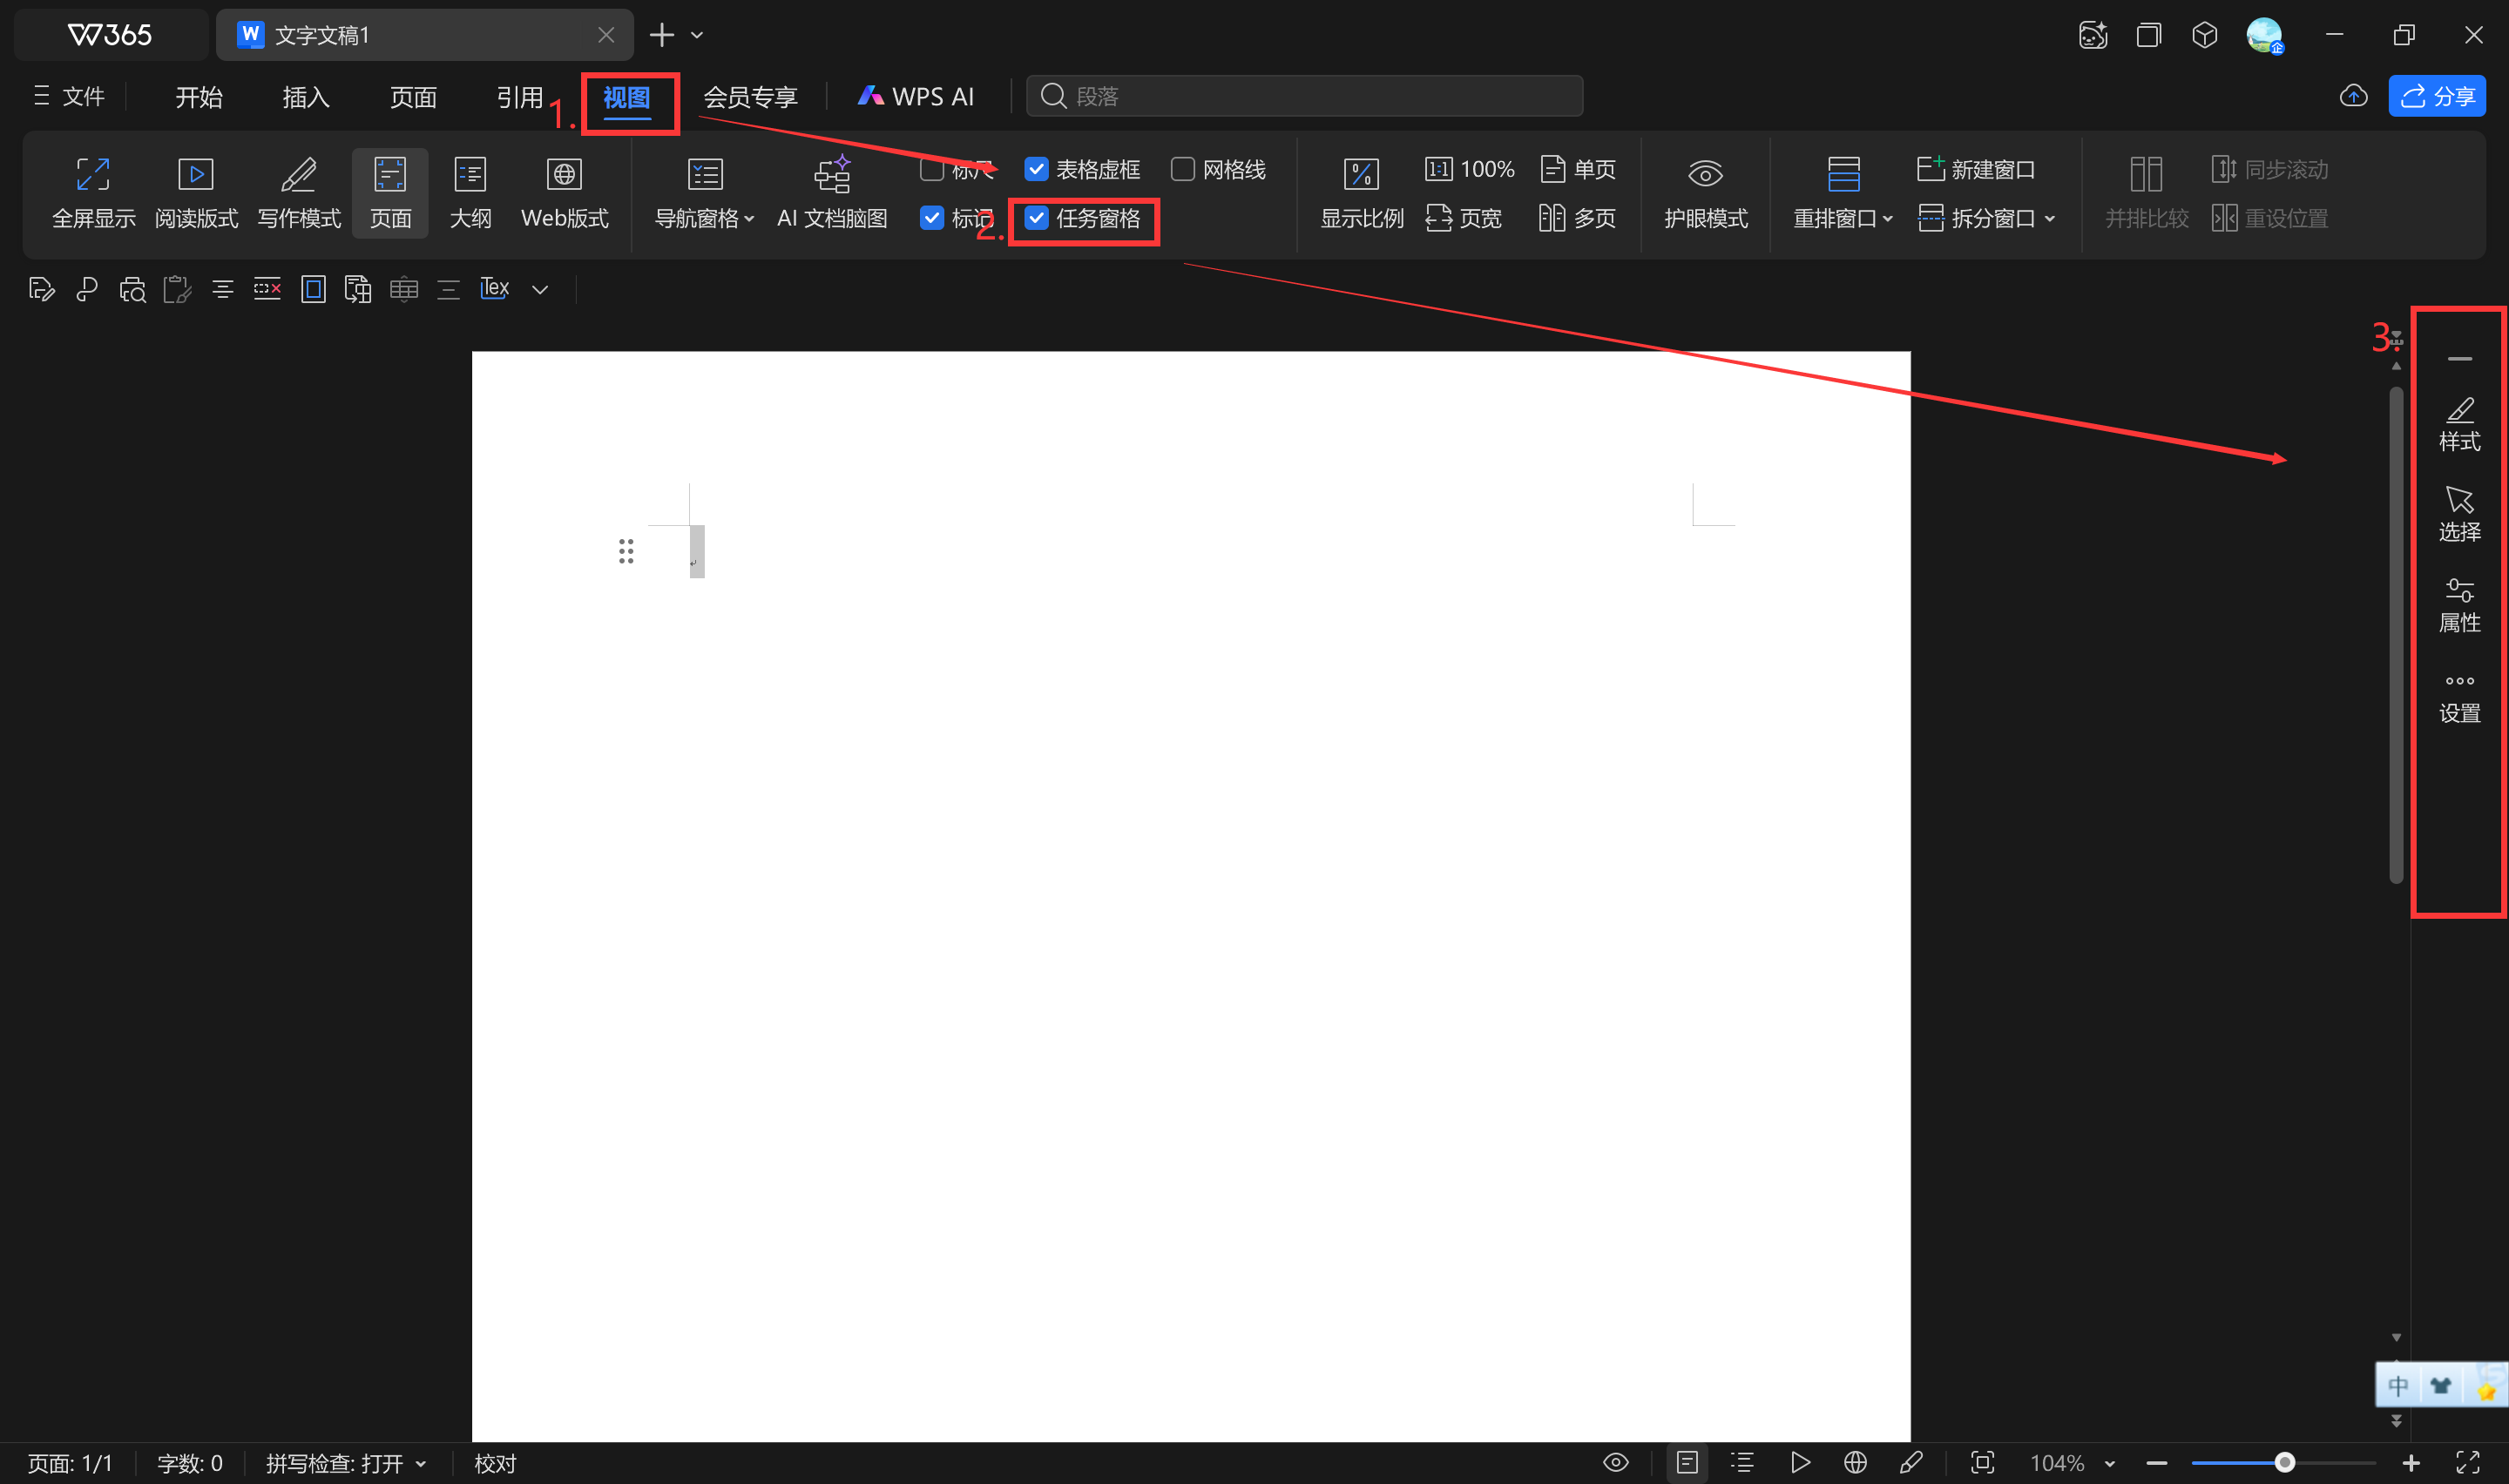Screen dimensions: 2509x1484
Task: Open the Styles pane in sidebar
Action: (2459, 424)
